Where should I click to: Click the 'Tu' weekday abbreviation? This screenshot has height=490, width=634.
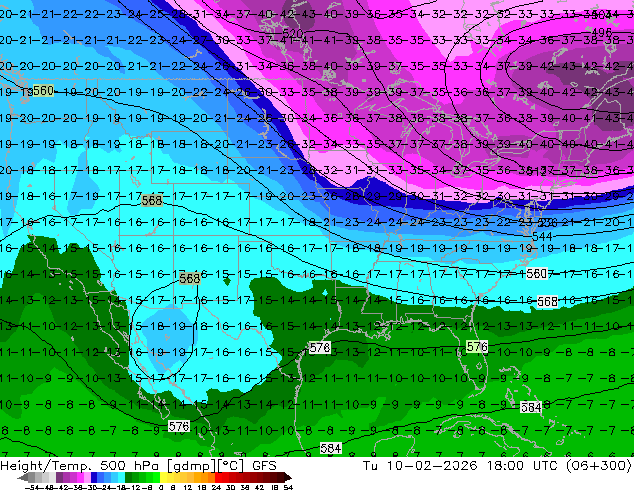click(x=370, y=466)
